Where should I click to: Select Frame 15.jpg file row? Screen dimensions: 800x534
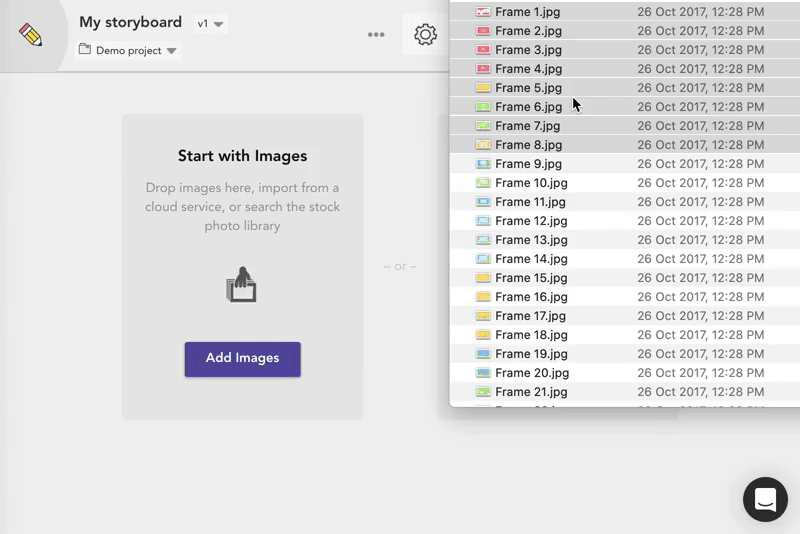(531, 278)
